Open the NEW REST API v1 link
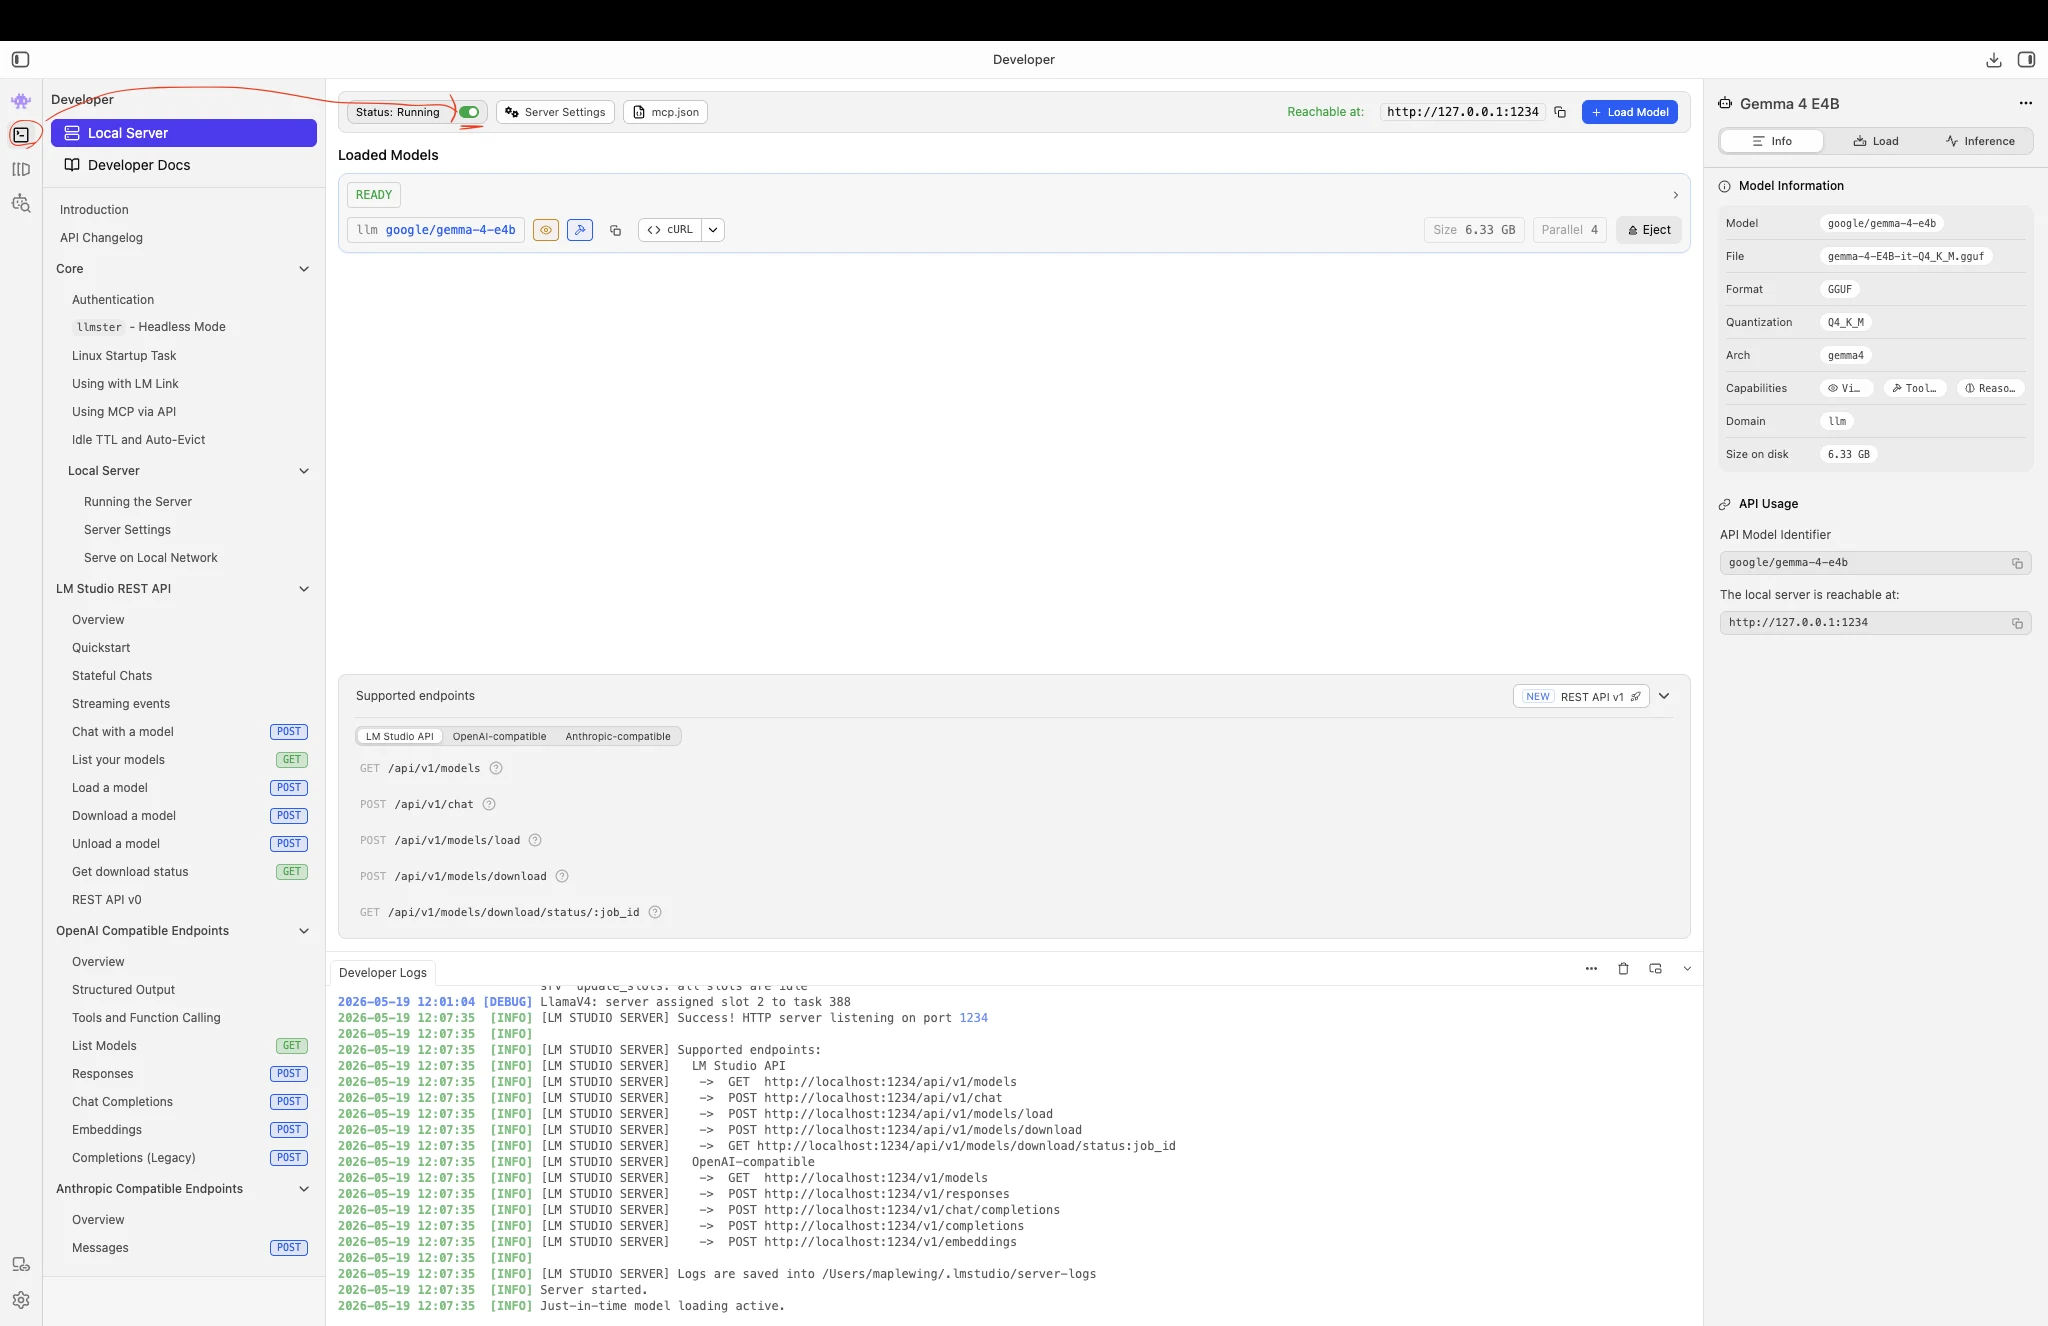Image resolution: width=2048 pixels, height=1326 pixels. click(x=1581, y=697)
